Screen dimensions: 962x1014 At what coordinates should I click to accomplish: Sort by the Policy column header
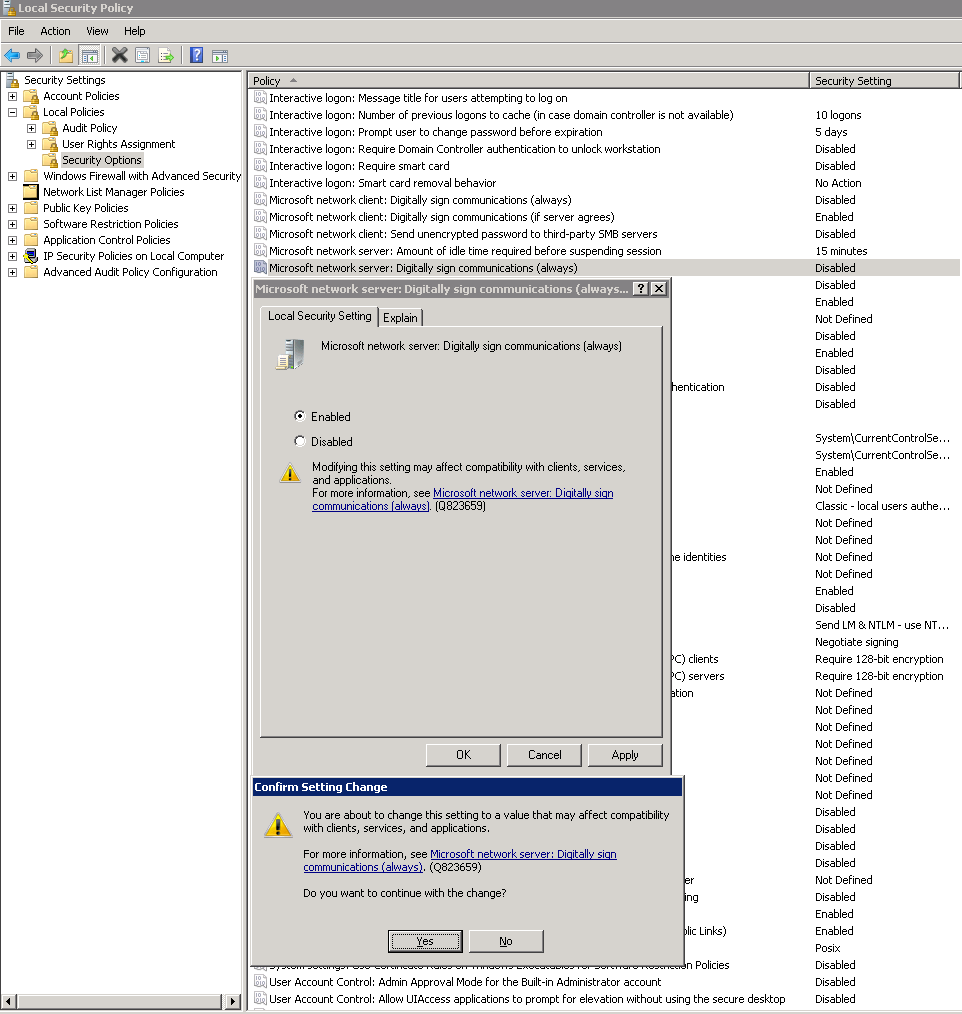pos(528,81)
